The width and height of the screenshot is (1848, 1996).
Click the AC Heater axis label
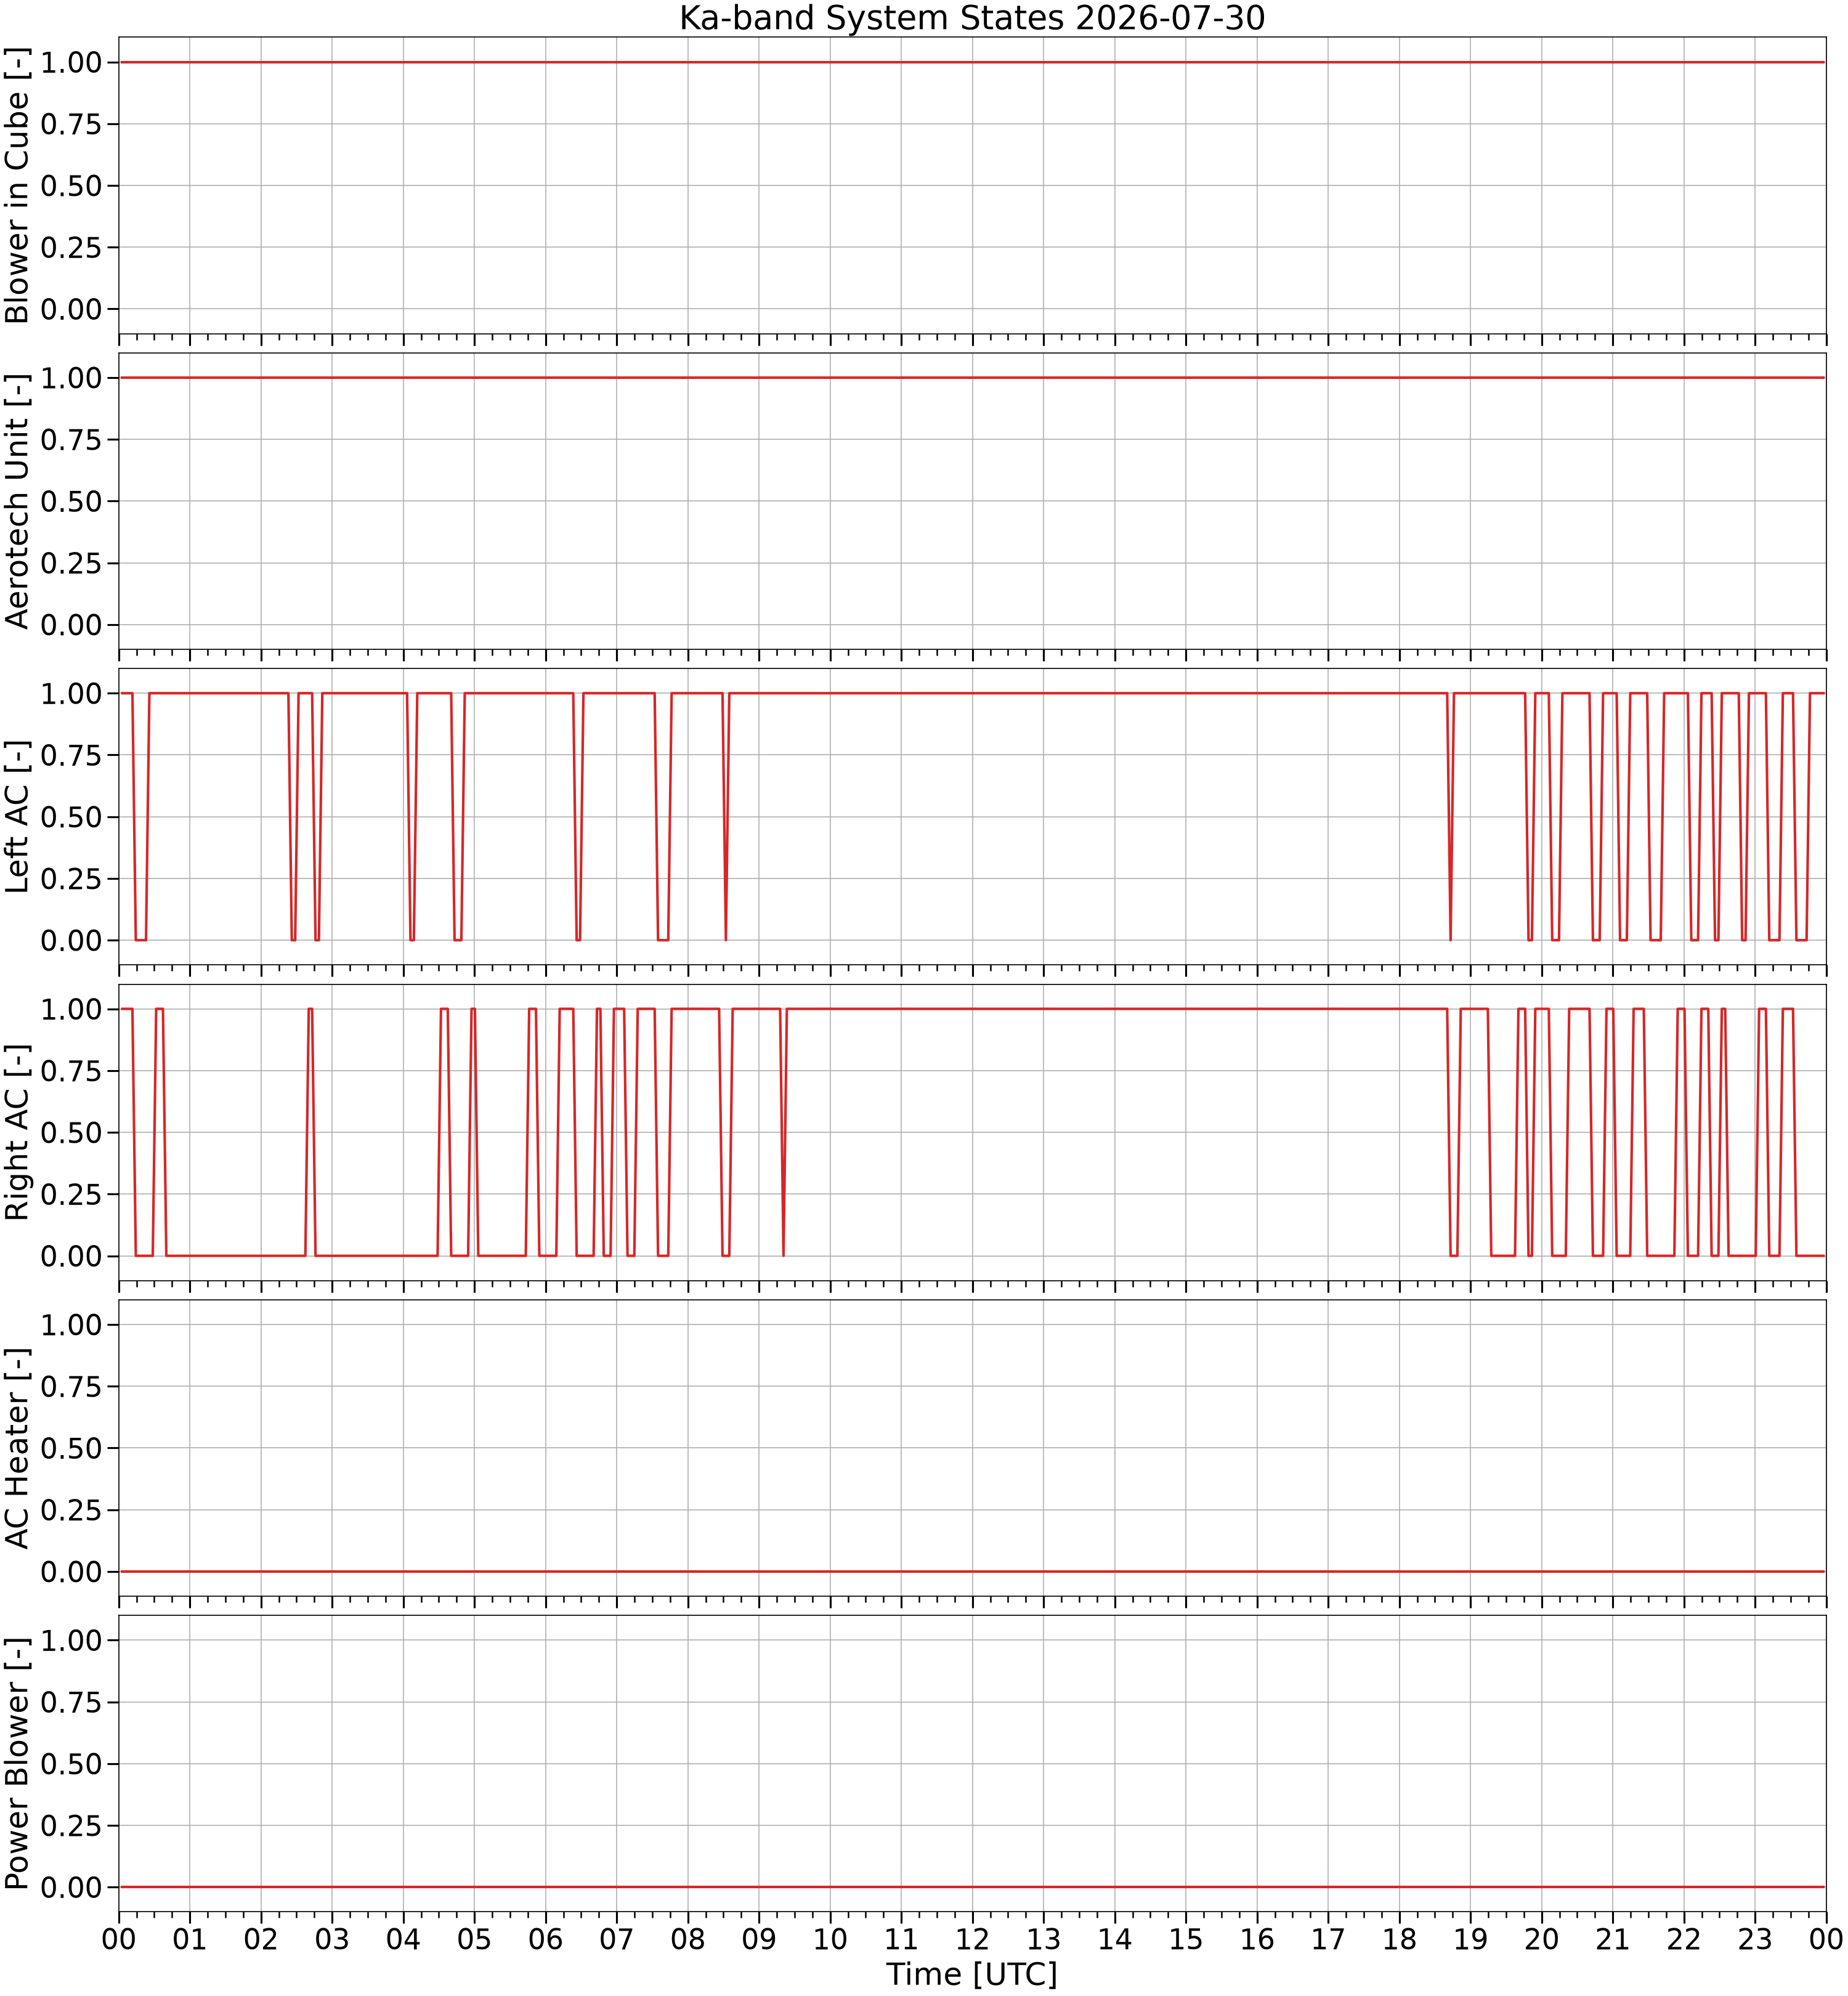pos(17,1448)
